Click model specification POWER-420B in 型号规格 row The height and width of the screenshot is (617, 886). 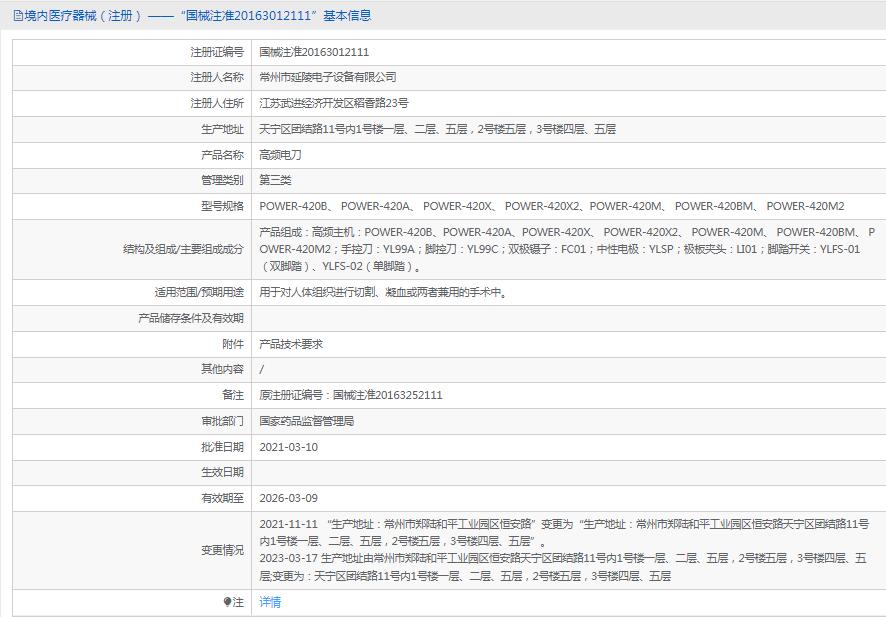click(293, 206)
